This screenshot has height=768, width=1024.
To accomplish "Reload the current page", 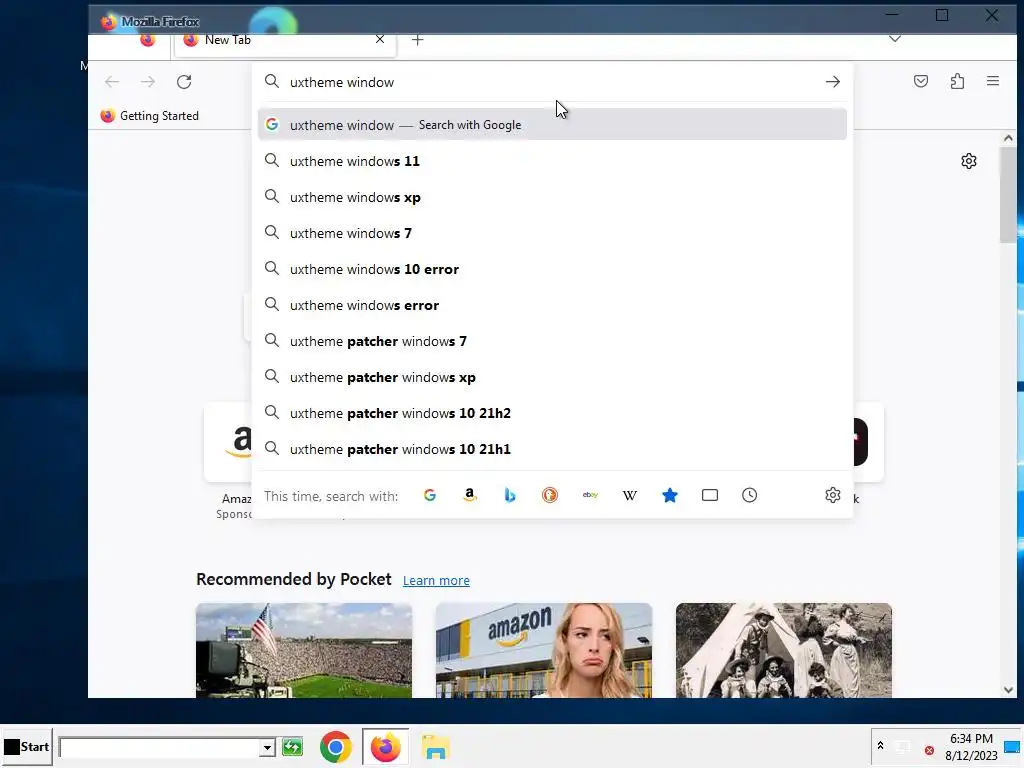I will click(x=184, y=82).
